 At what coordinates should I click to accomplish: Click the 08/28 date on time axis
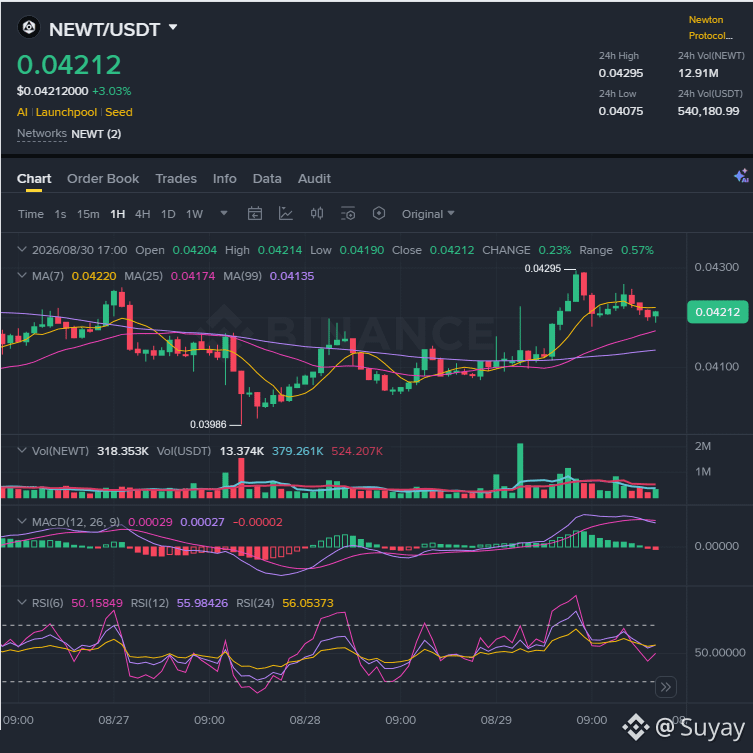click(x=304, y=720)
